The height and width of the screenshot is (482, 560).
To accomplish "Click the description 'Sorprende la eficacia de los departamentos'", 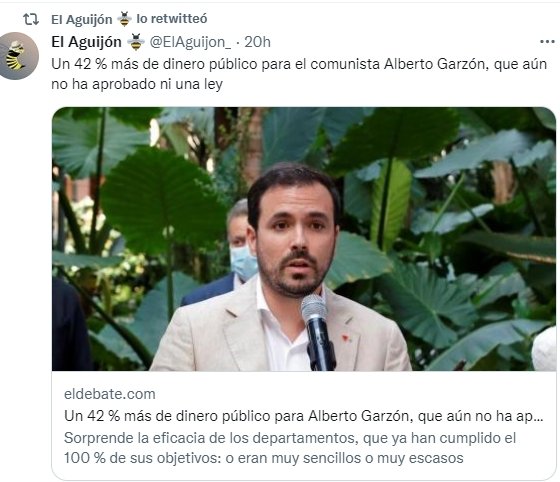I will coord(290,438).
